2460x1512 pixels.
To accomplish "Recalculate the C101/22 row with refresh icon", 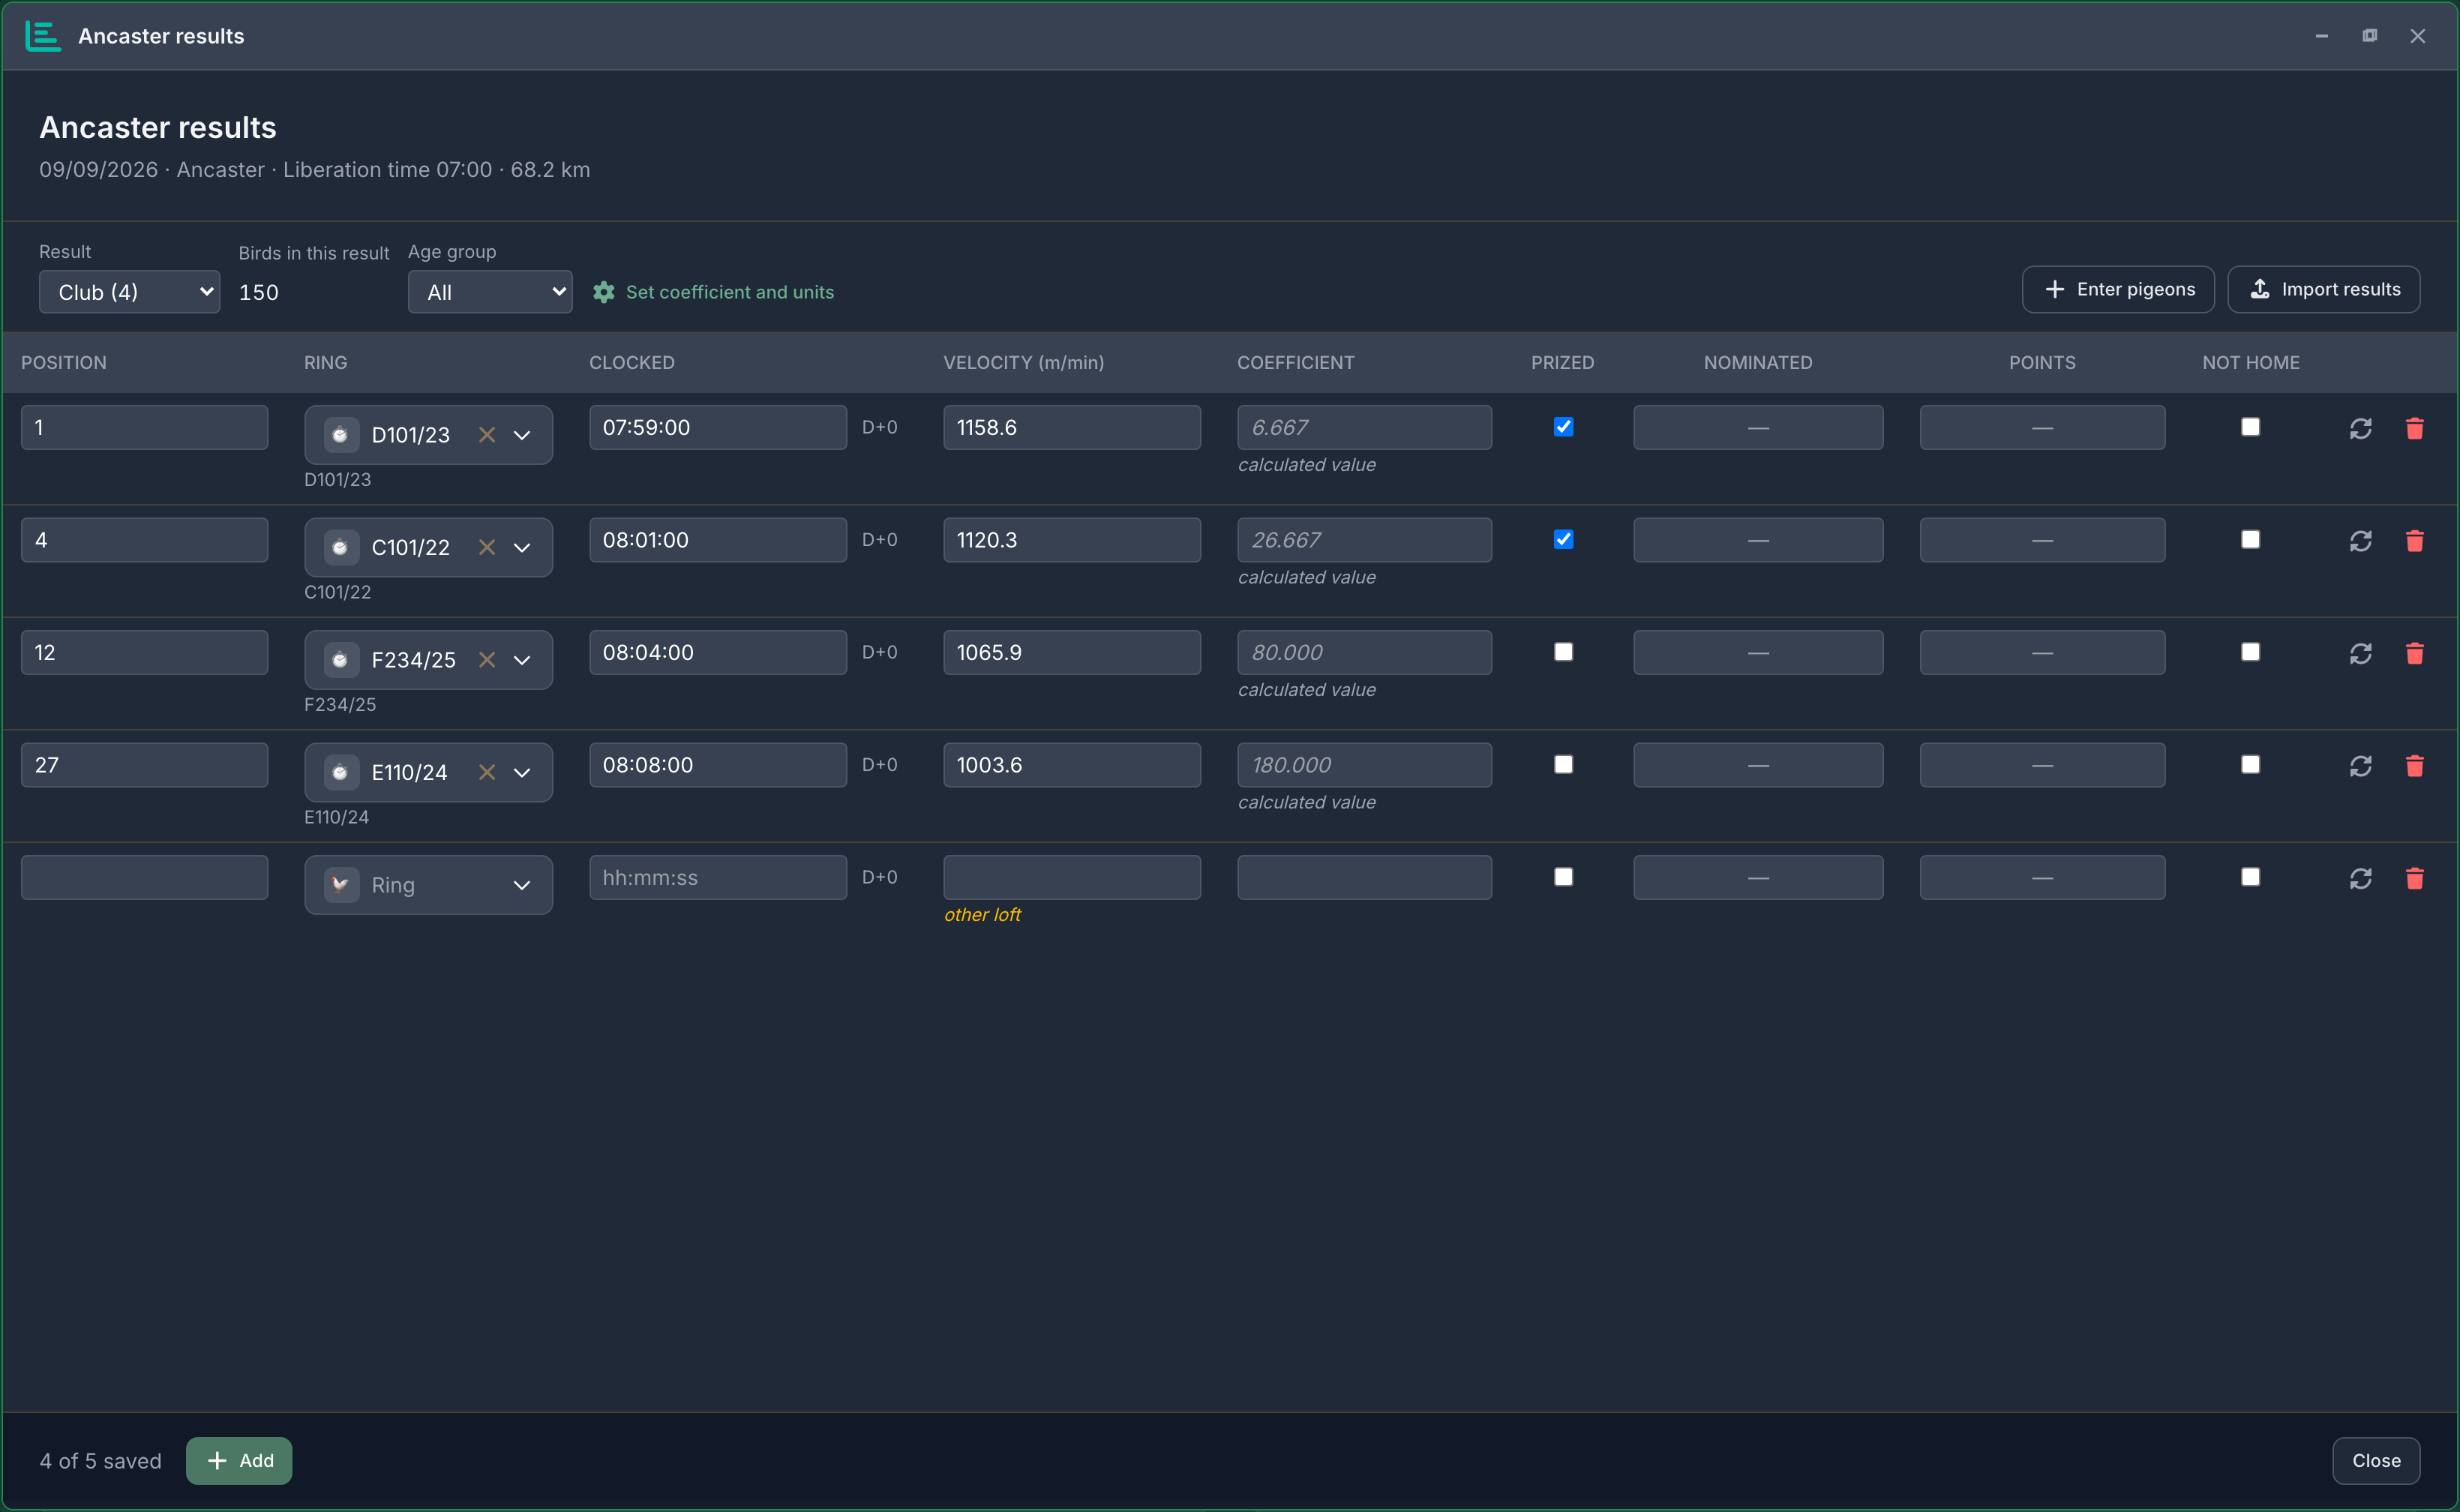I will point(2360,541).
